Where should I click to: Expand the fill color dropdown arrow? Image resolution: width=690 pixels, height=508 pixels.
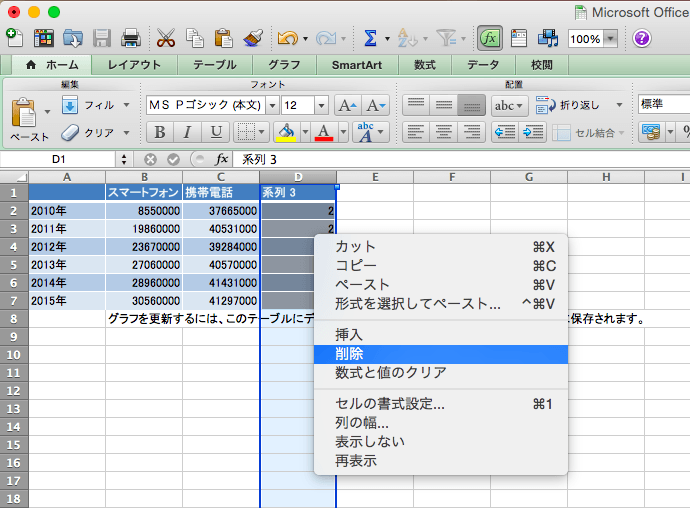click(x=305, y=132)
